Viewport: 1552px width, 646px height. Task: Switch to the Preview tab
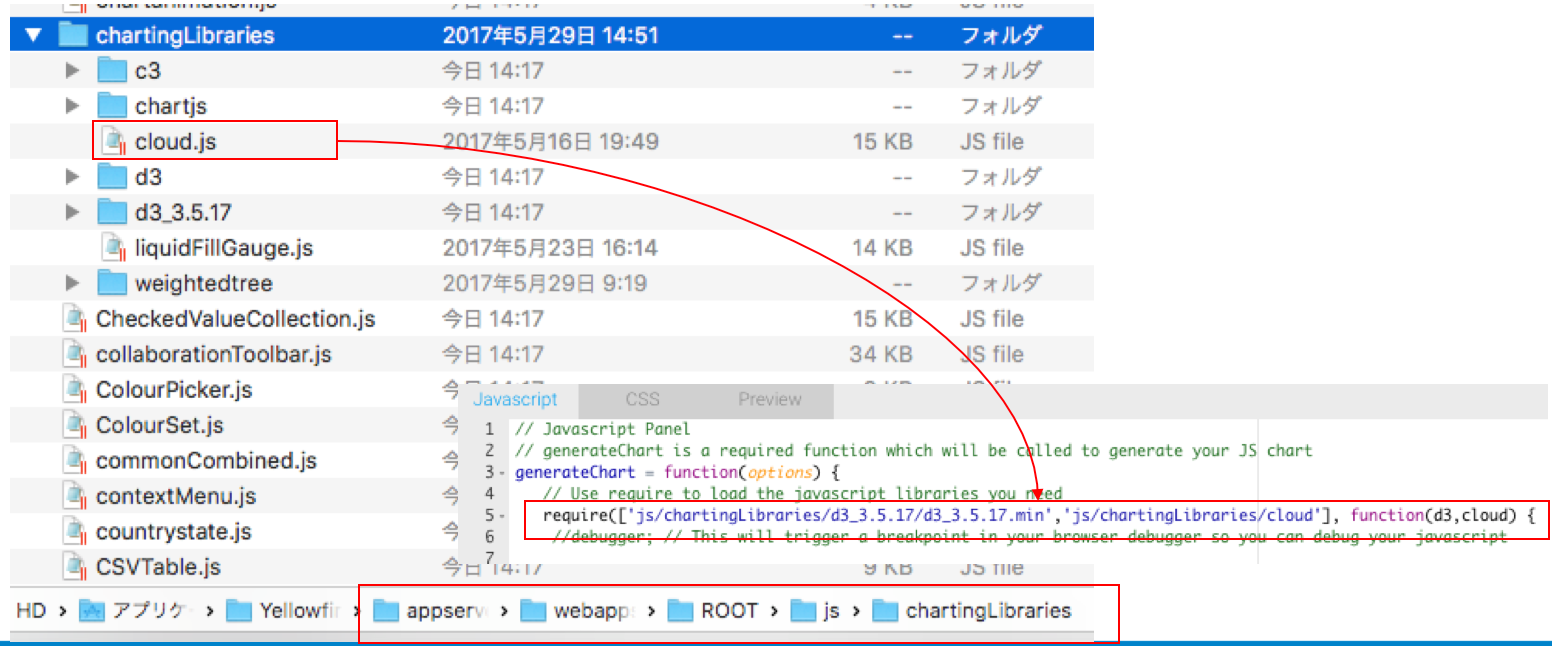pyautogui.click(x=769, y=398)
